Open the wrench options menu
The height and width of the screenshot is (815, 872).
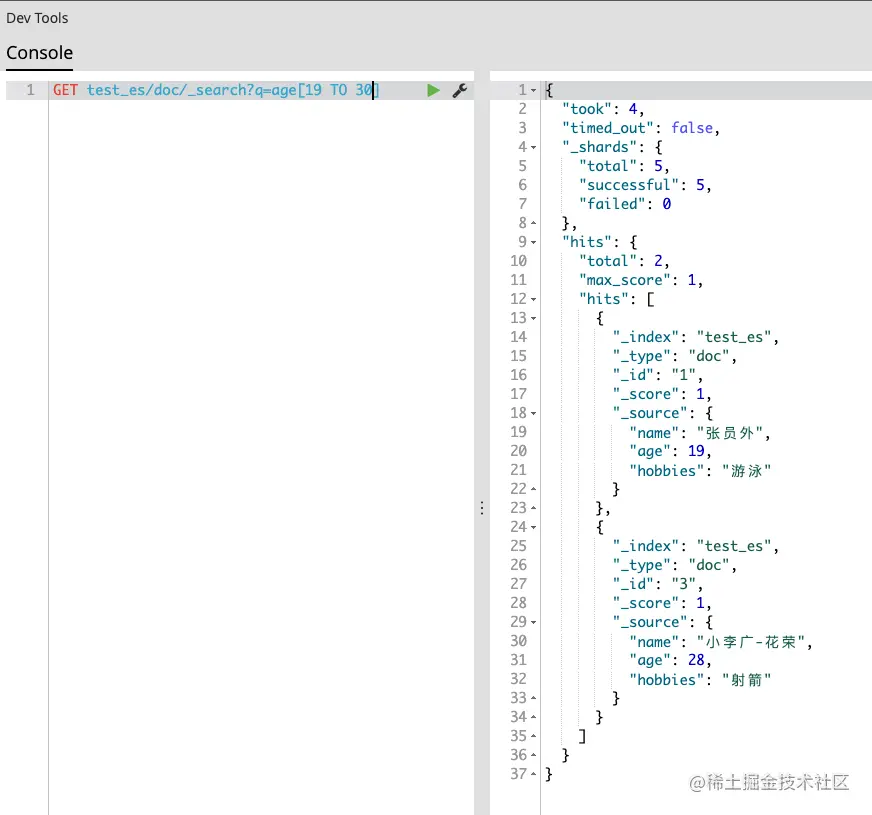pos(459,90)
